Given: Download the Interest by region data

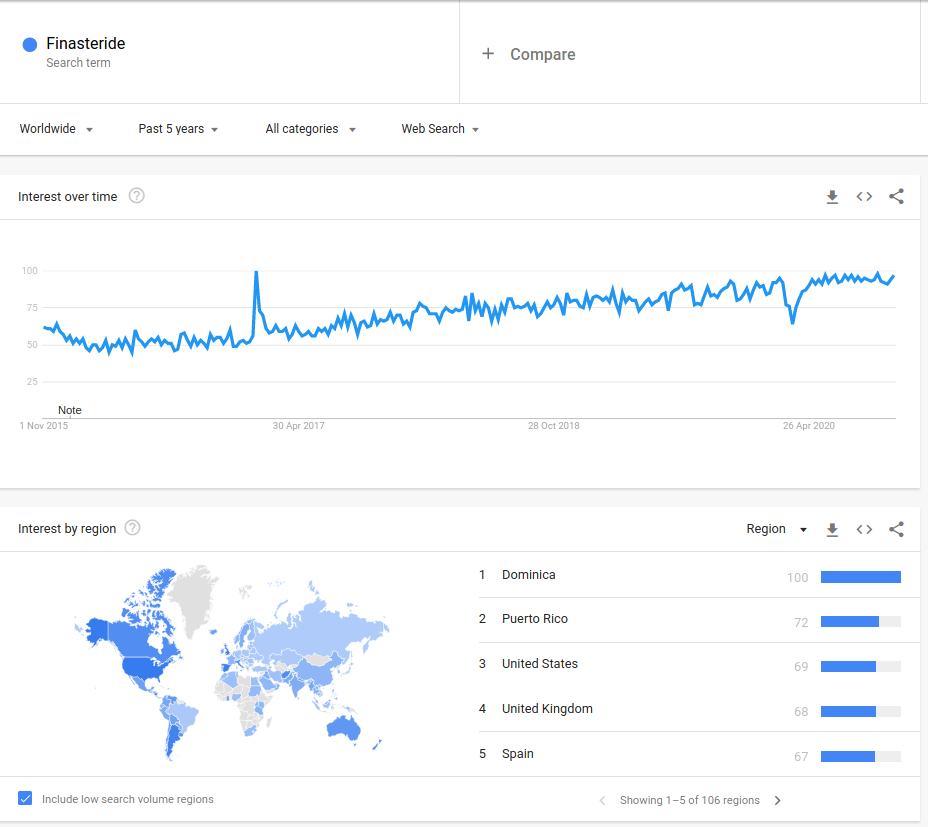Looking at the screenshot, I should (x=832, y=530).
